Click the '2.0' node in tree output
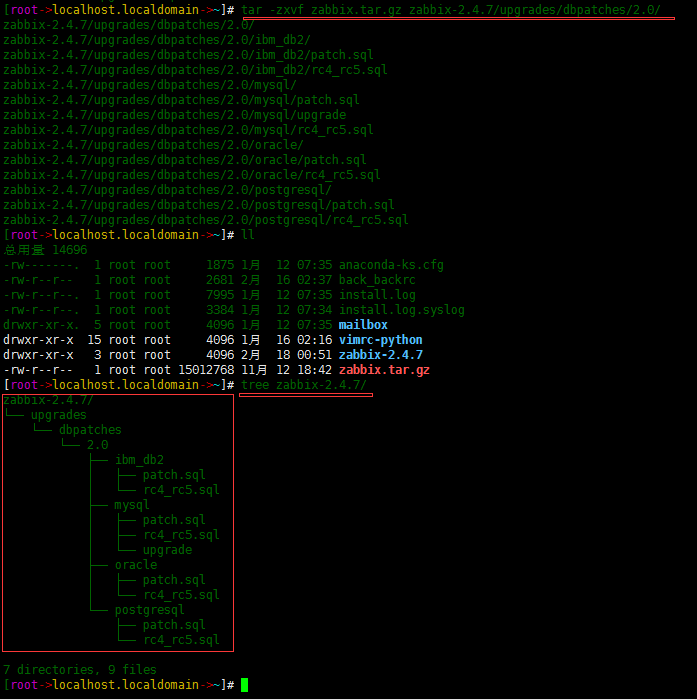The width and height of the screenshot is (697, 700). (97, 445)
